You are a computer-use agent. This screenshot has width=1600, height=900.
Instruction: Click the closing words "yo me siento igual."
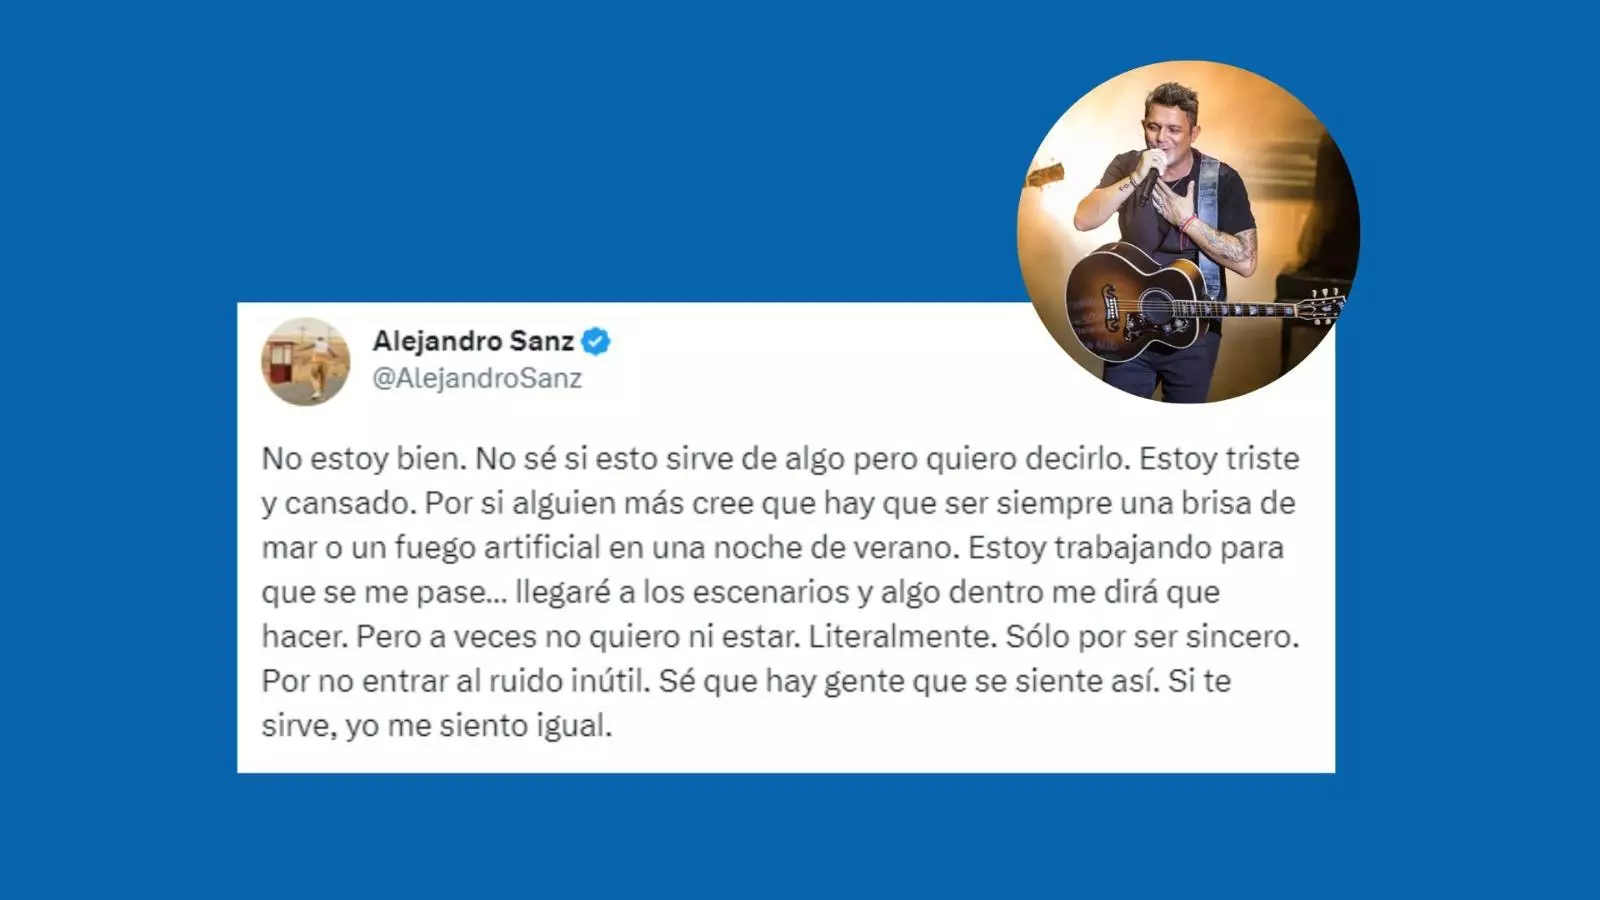point(478,726)
